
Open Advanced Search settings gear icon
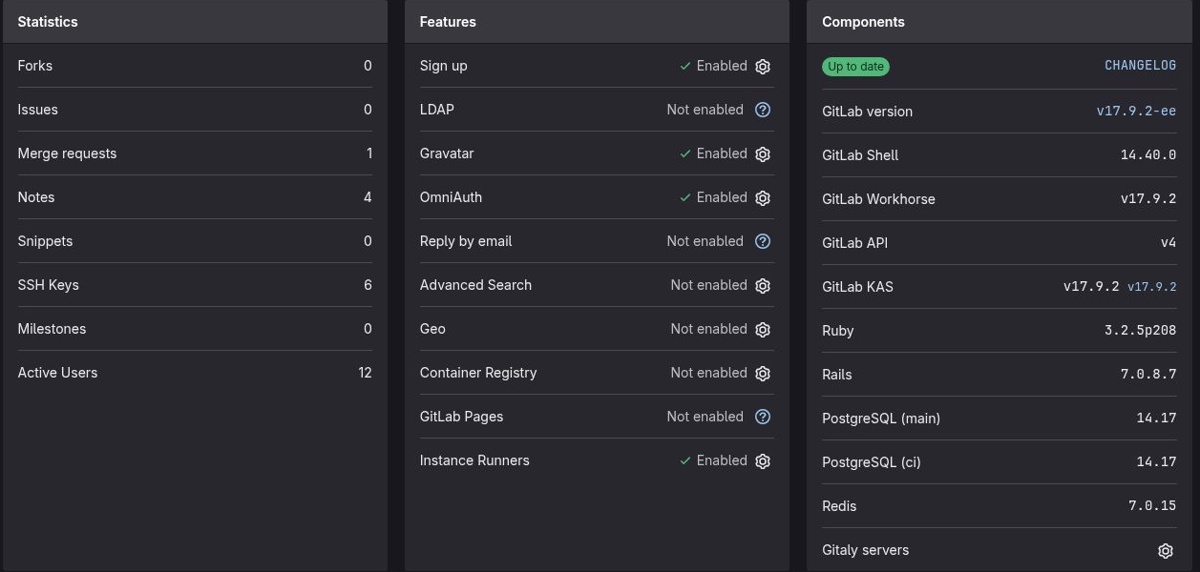pos(763,285)
